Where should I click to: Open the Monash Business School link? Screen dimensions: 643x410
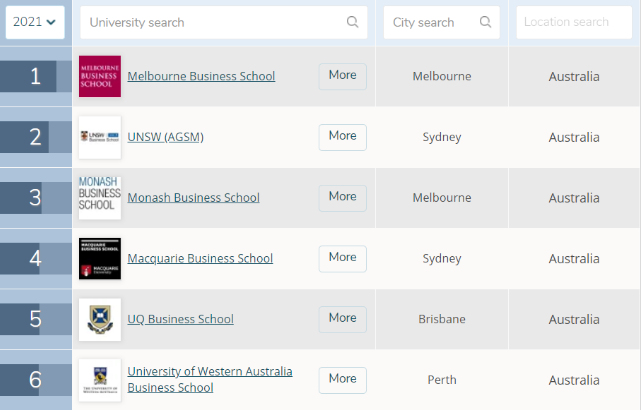(193, 198)
